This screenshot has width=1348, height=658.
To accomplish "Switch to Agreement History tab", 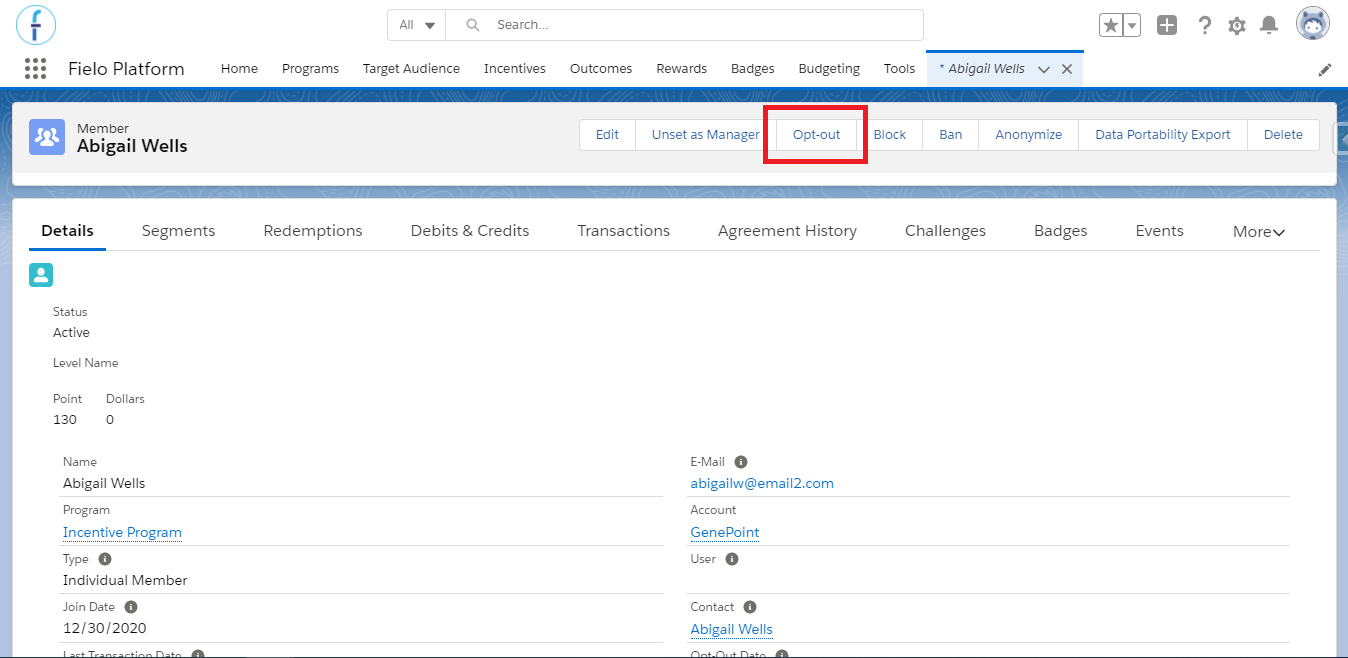I will click(x=787, y=231).
